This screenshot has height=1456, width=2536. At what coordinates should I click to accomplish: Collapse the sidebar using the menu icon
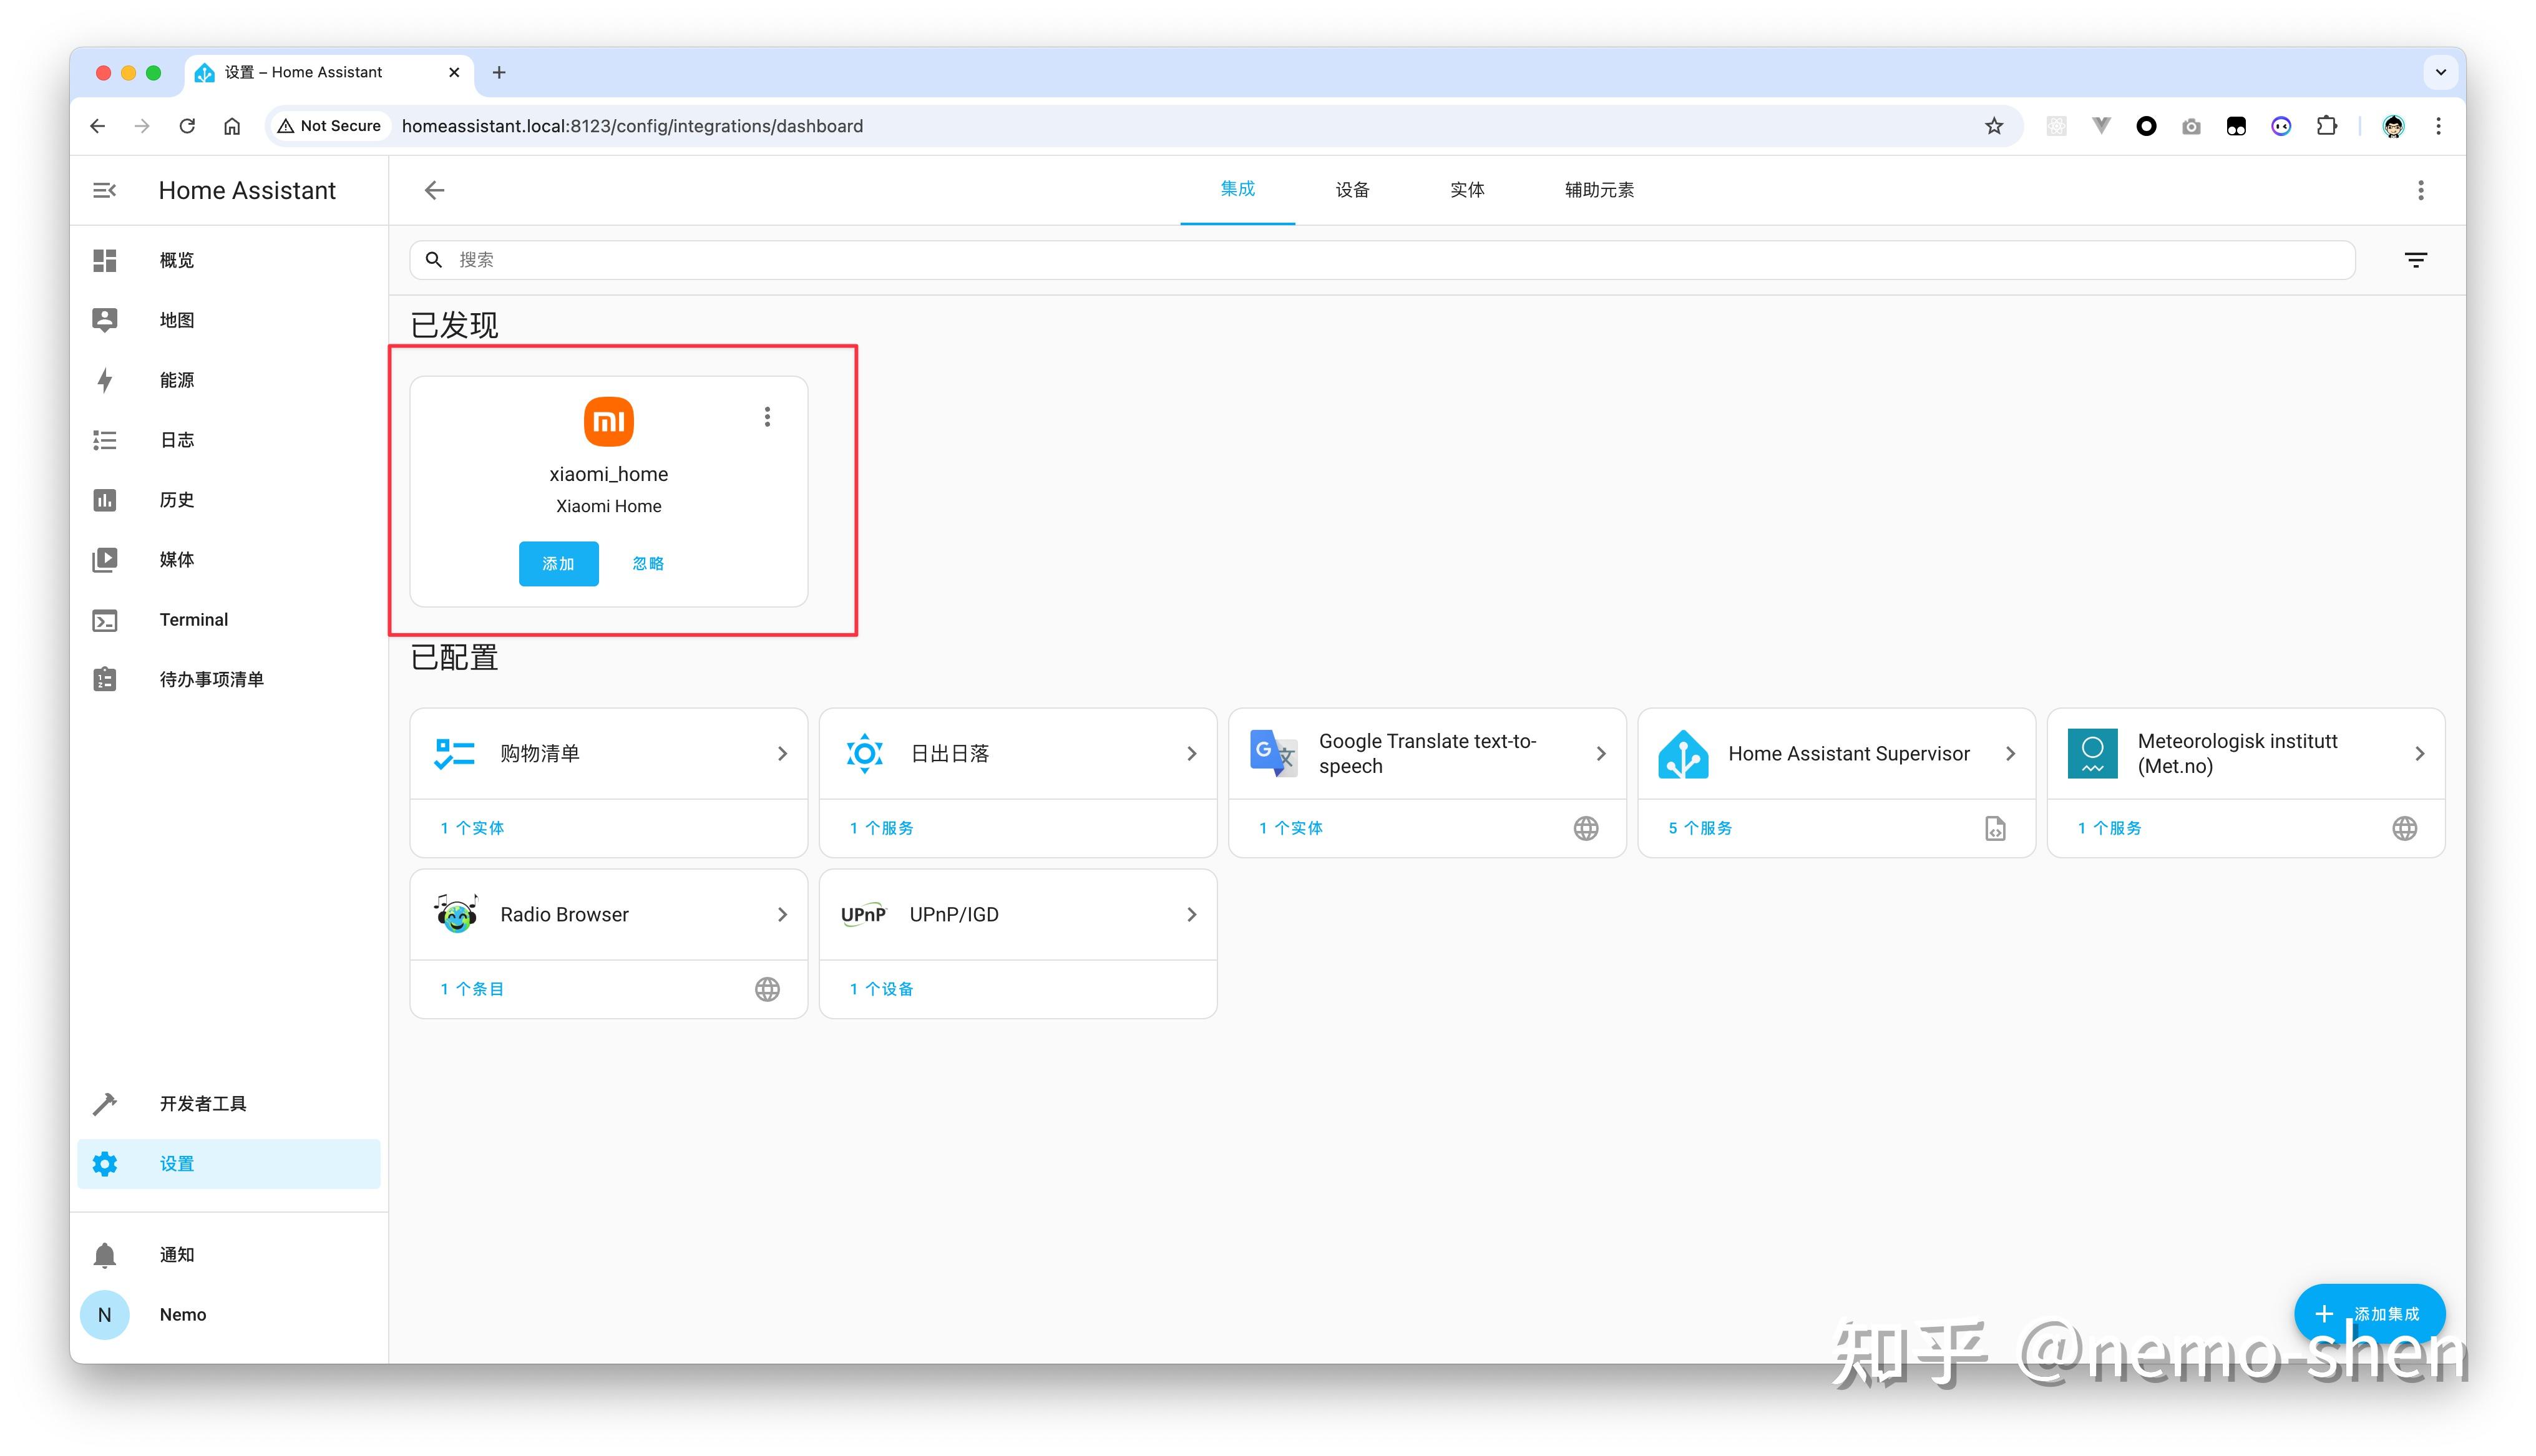click(x=104, y=190)
